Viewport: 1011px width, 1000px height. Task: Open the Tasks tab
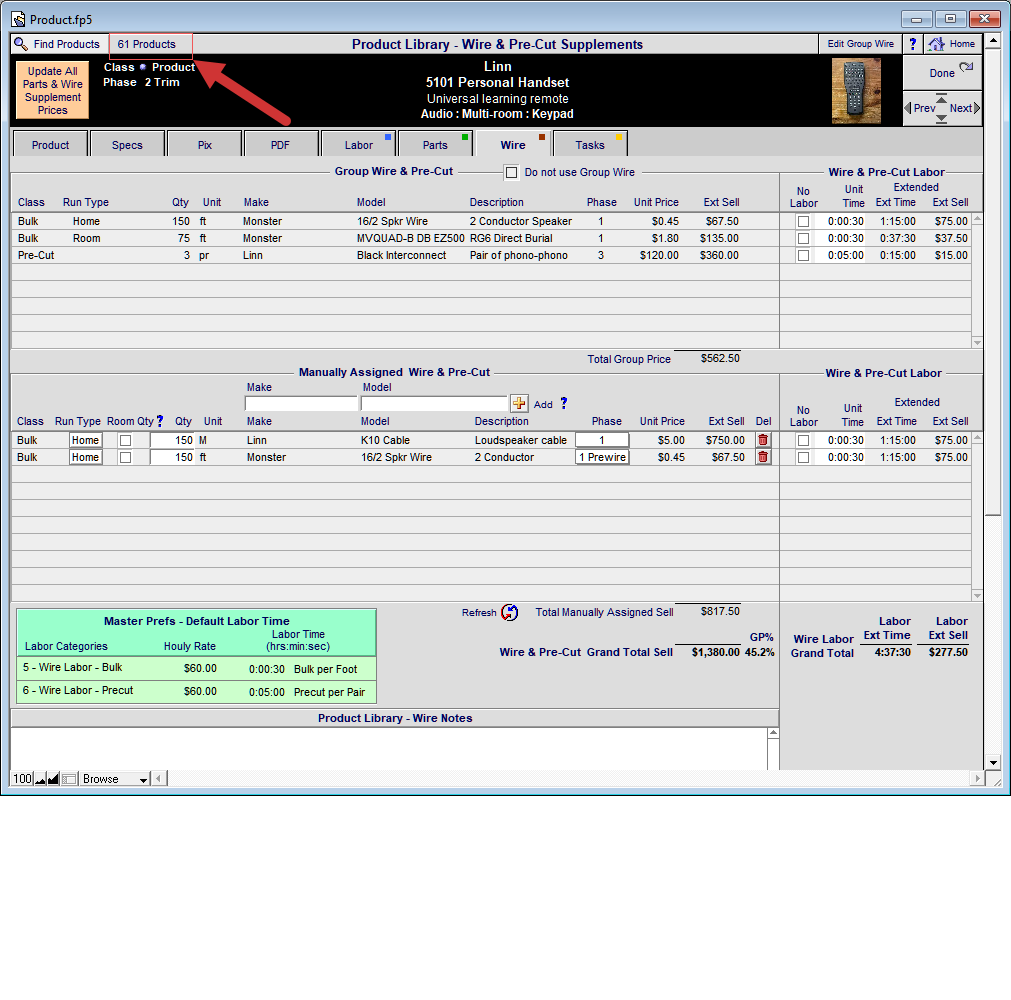click(590, 144)
